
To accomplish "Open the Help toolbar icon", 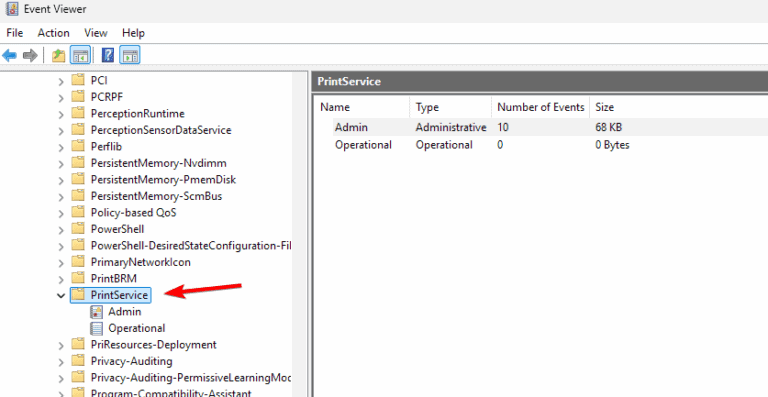I will click(x=108, y=55).
